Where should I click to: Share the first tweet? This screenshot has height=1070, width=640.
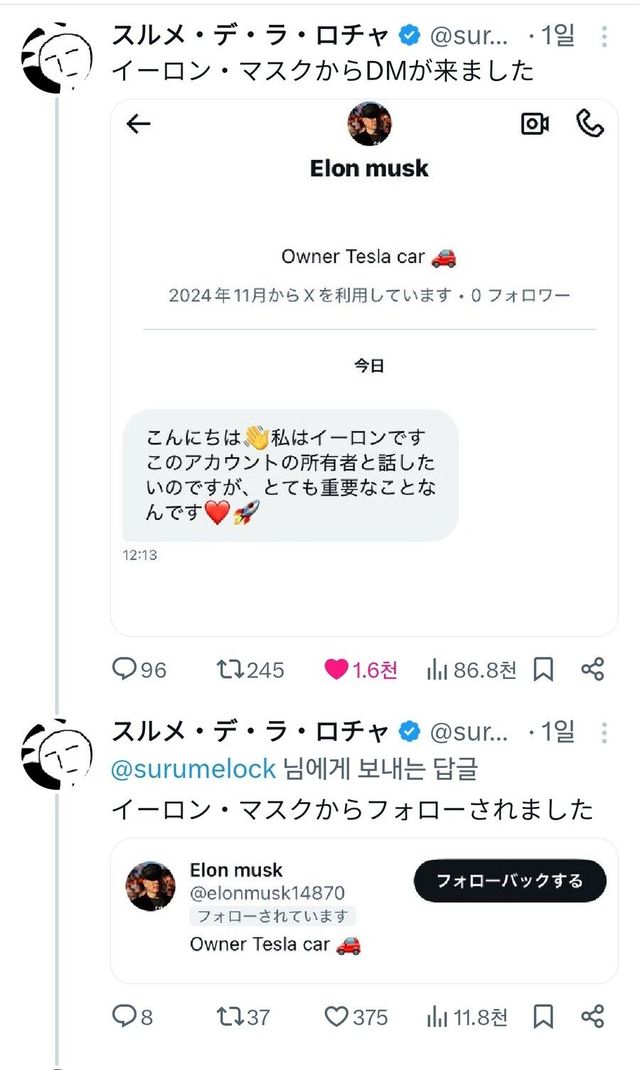(593, 669)
